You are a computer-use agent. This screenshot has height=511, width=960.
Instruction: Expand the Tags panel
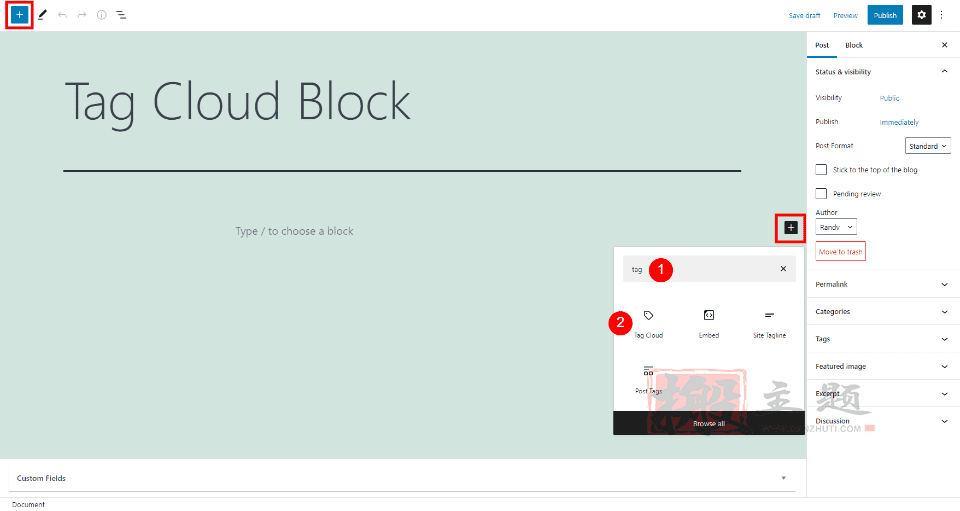pyautogui.click(x=884, y=338)
